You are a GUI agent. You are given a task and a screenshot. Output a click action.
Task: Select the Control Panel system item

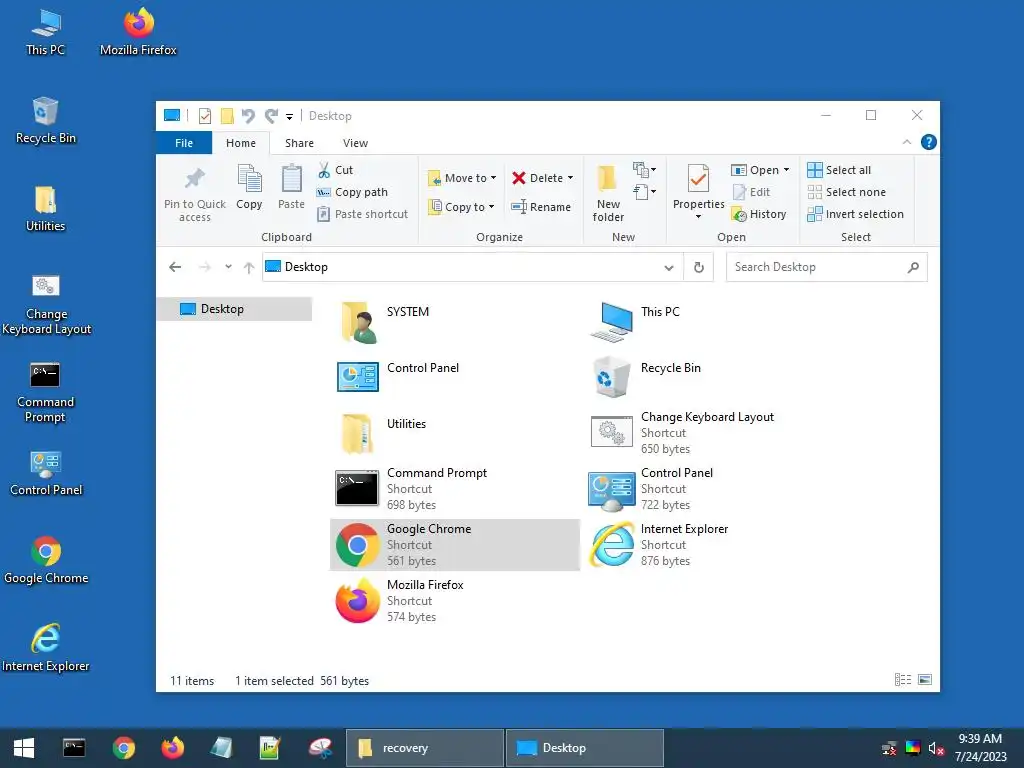point(455,377)
